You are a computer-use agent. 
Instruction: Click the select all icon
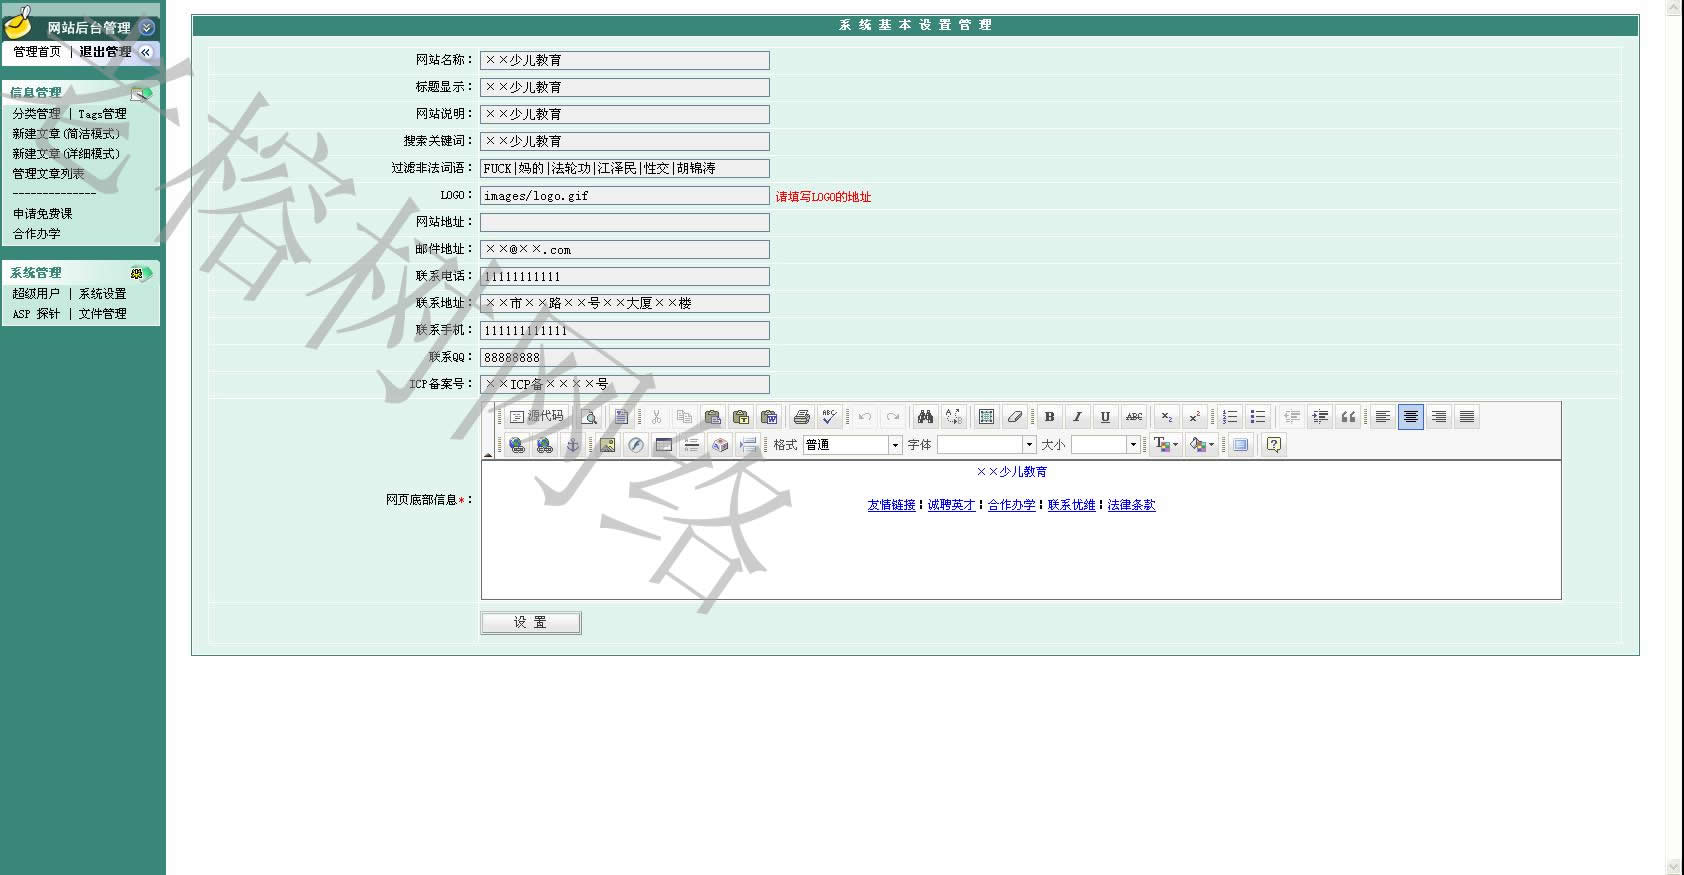point(986,417)
